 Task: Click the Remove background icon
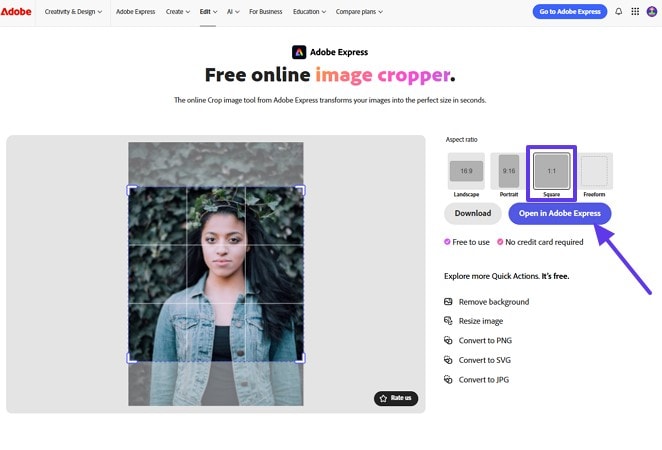[x=448, y=301]
